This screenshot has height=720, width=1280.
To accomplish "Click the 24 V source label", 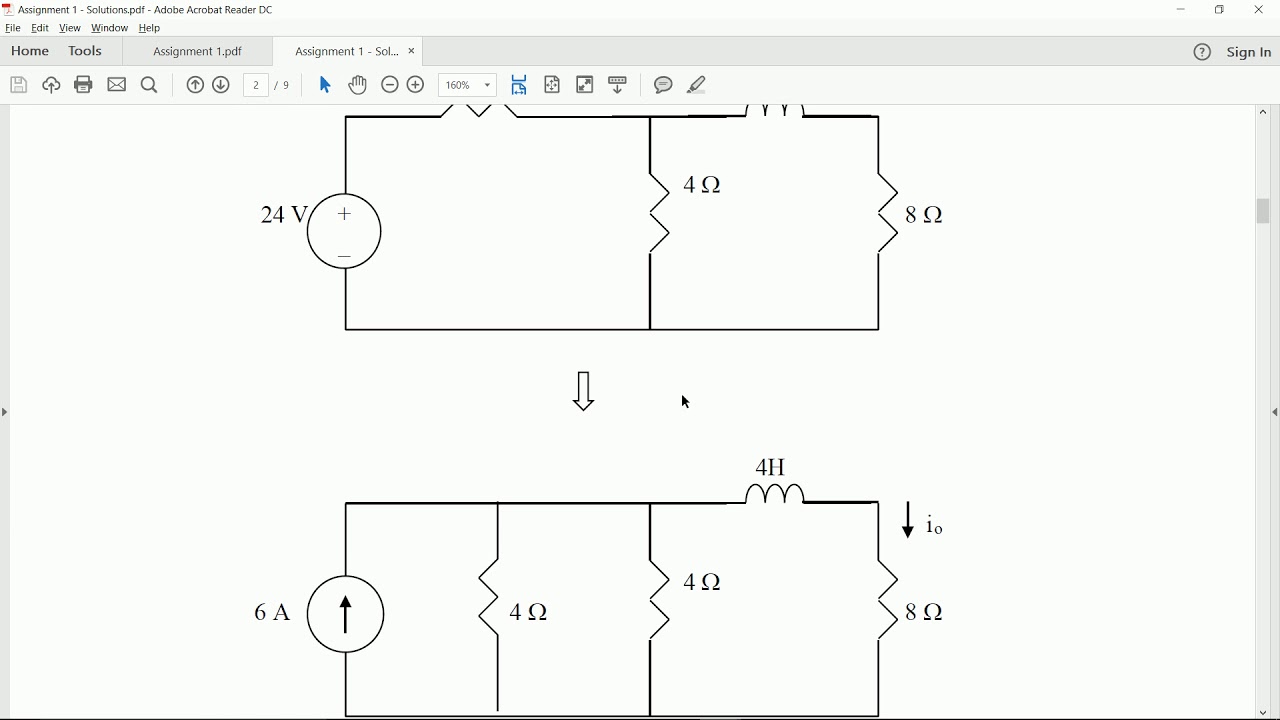I will click(284, 214).
